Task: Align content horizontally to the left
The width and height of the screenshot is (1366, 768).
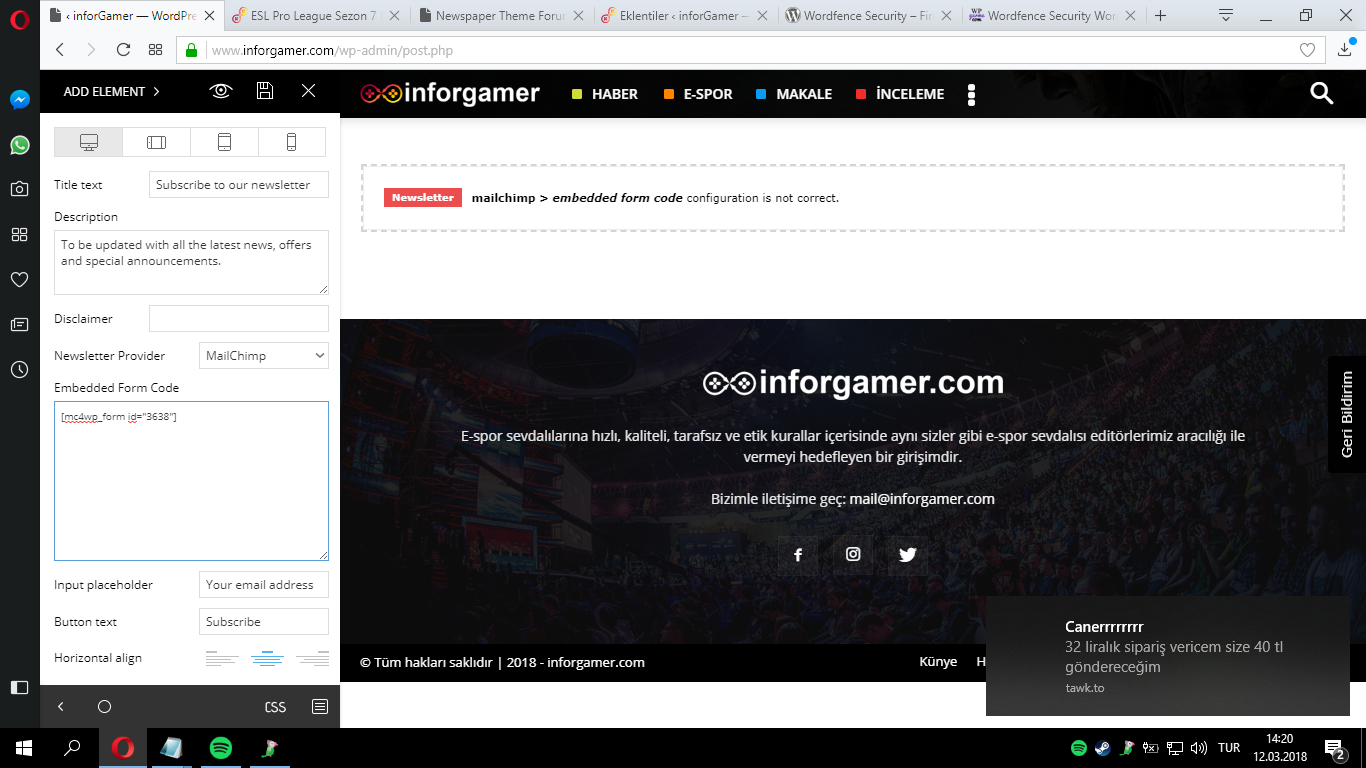Action: tap(222, 658)
